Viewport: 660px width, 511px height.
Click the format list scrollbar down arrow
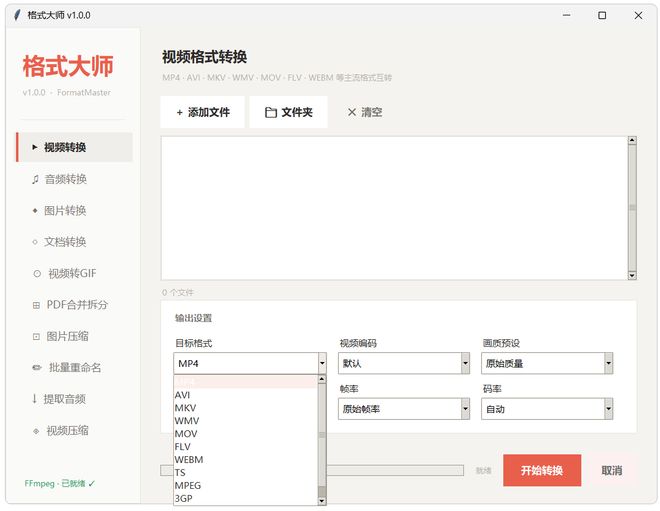tap(322, 501)
